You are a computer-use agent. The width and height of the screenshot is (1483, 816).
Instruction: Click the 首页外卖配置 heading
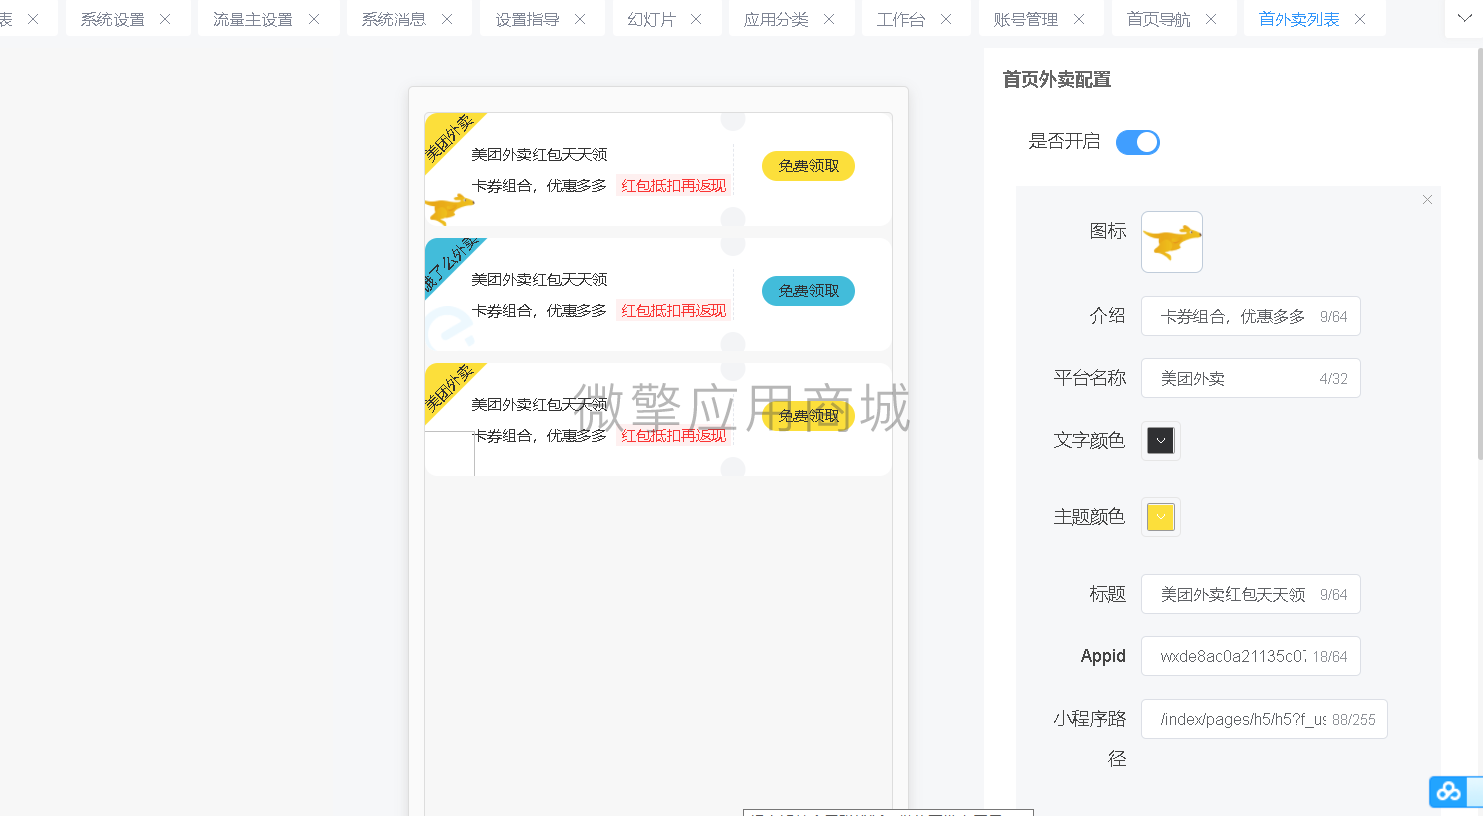coord(1056,79)
